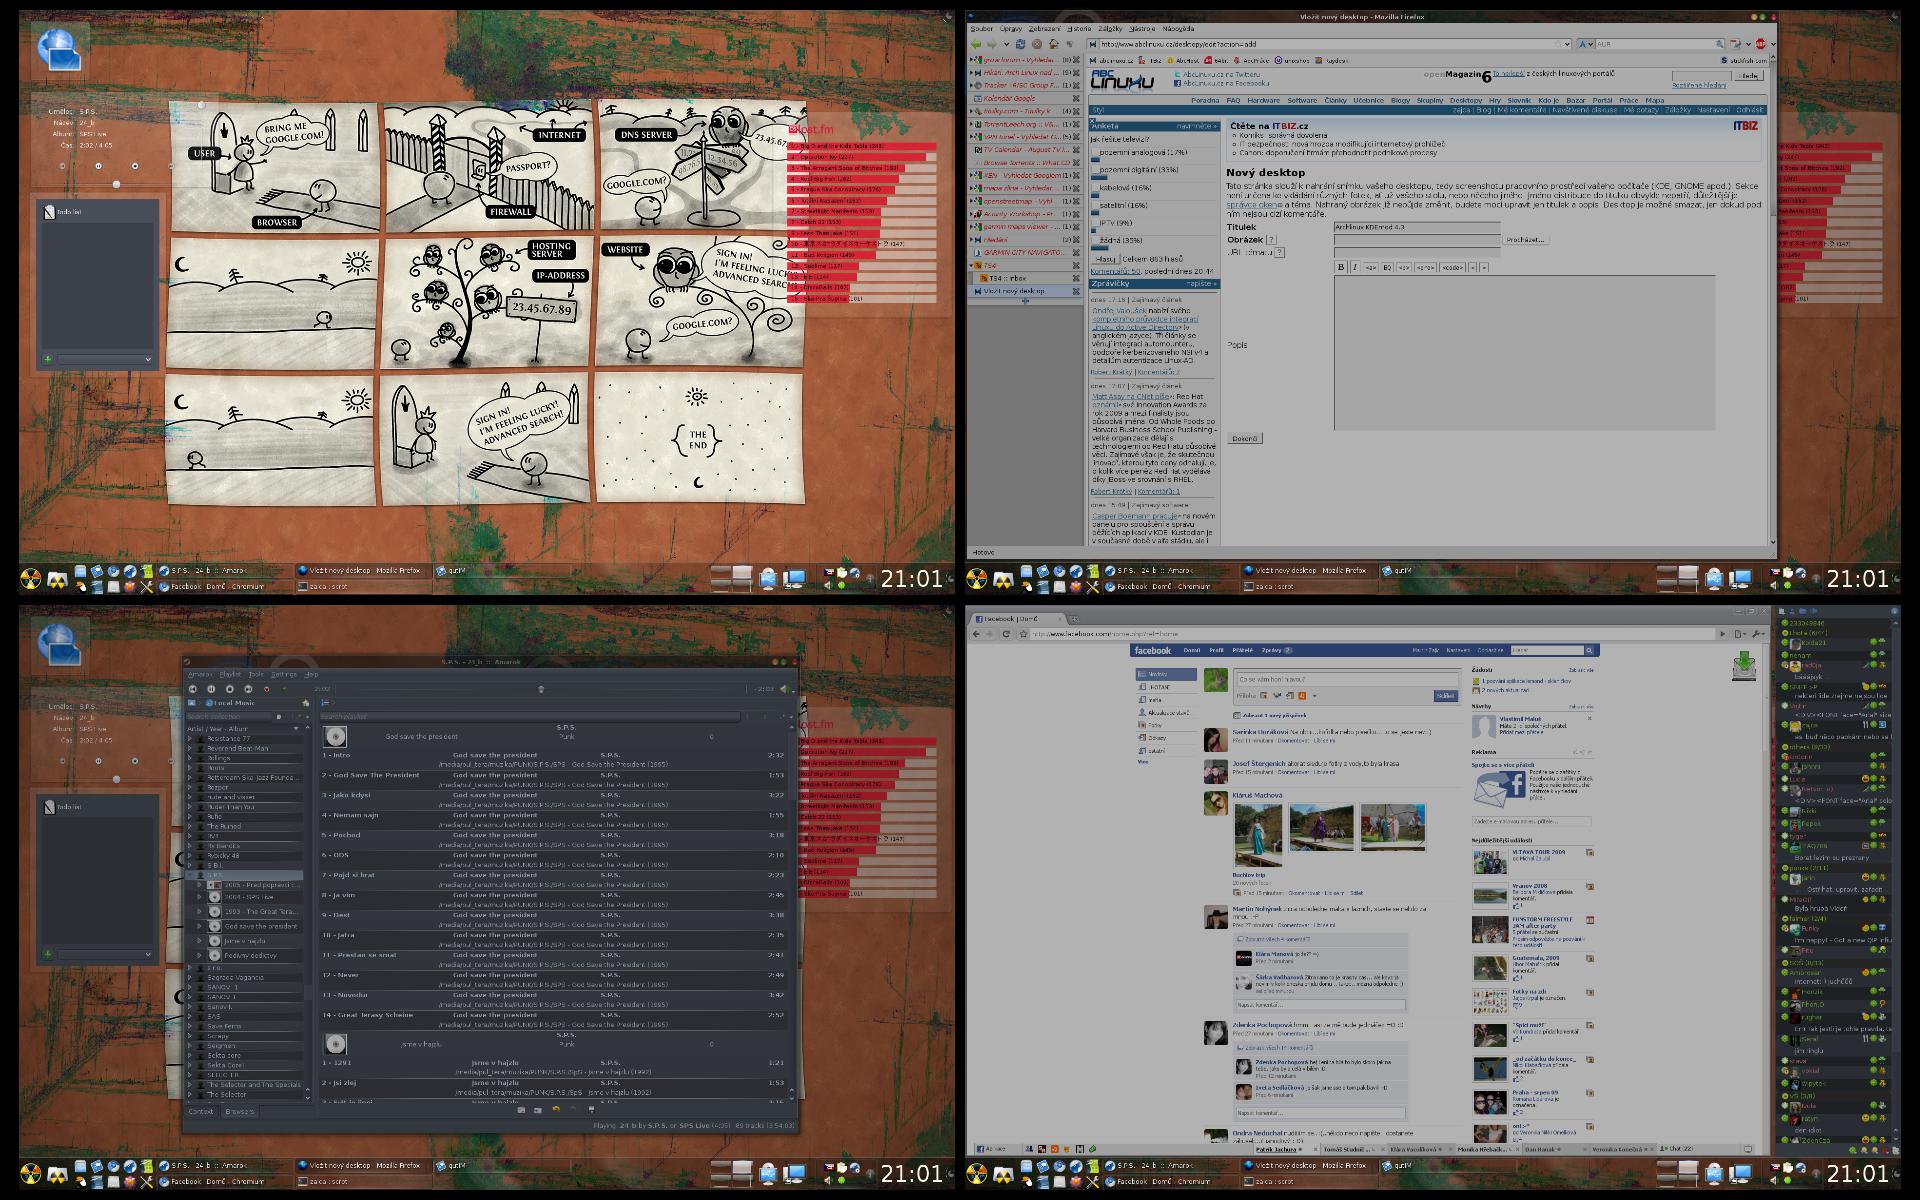
Task: Open Záložky menu in Firefox
Action: (x=1110, y=29)
